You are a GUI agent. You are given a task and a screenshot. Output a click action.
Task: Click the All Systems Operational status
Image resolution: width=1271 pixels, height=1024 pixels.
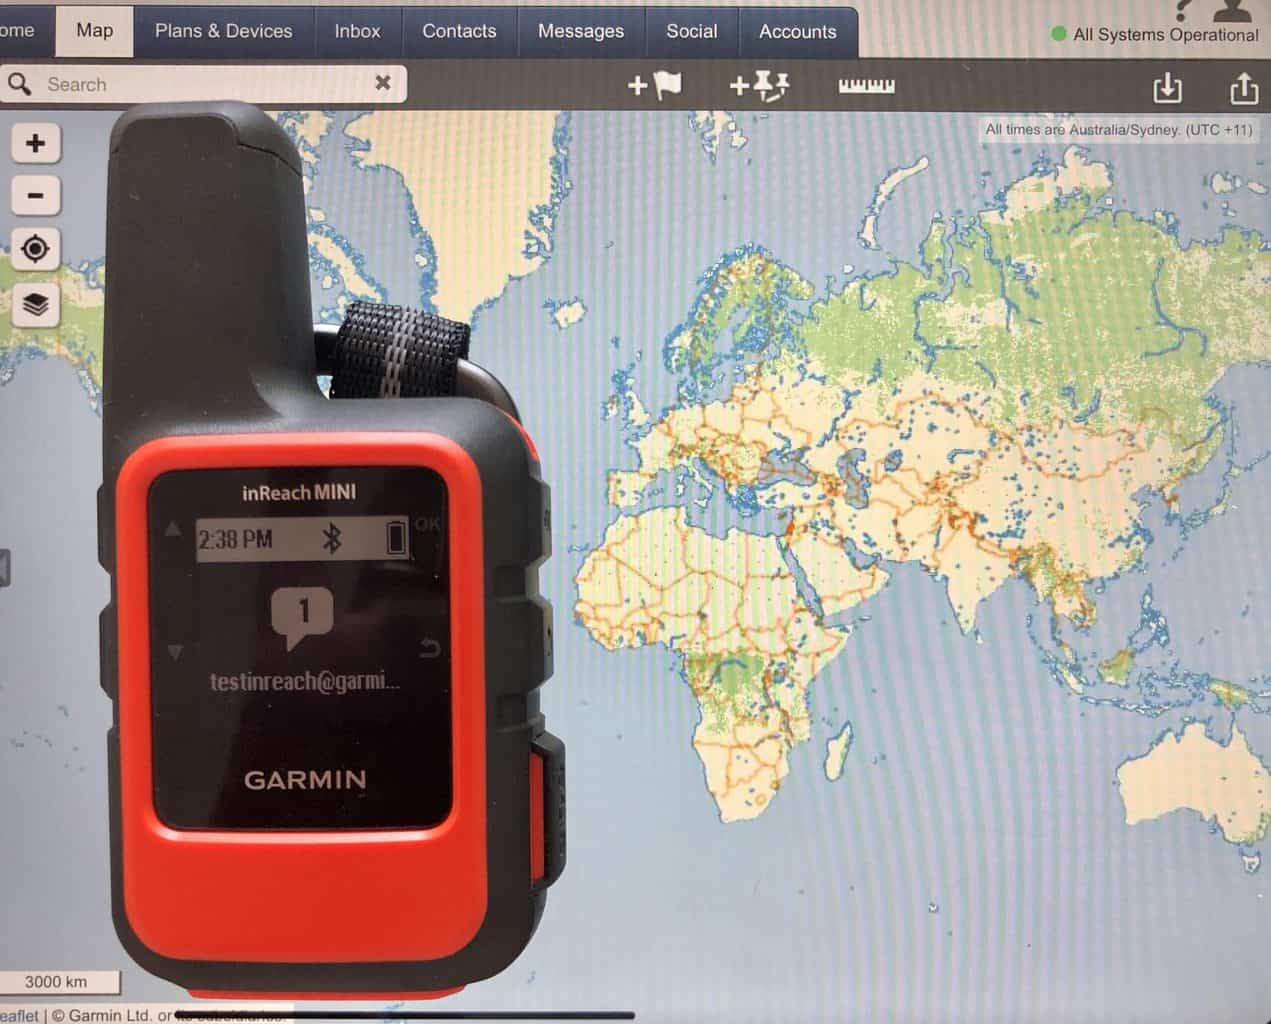1155,34
